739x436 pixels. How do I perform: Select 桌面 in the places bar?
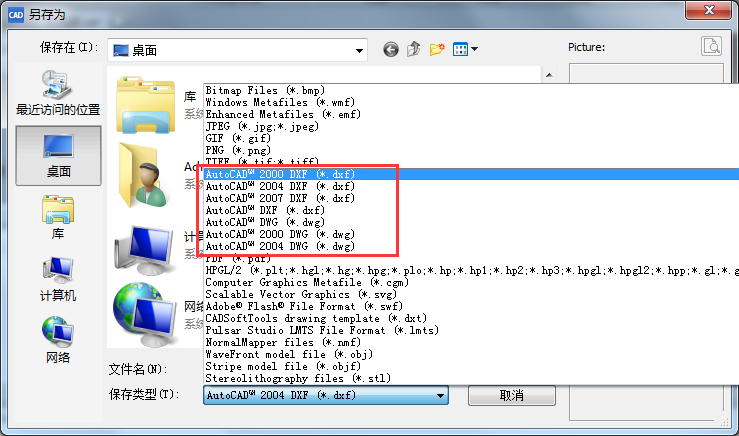point(58,155)
